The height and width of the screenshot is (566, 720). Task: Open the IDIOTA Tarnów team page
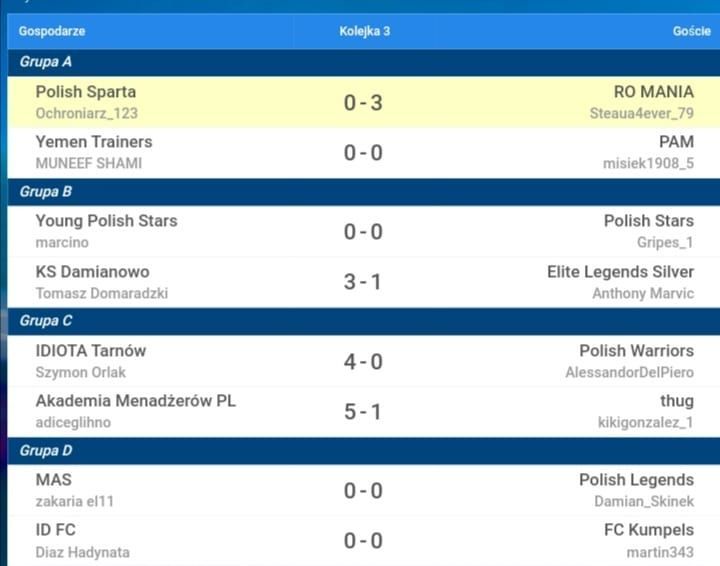click(x=90, y=351)
